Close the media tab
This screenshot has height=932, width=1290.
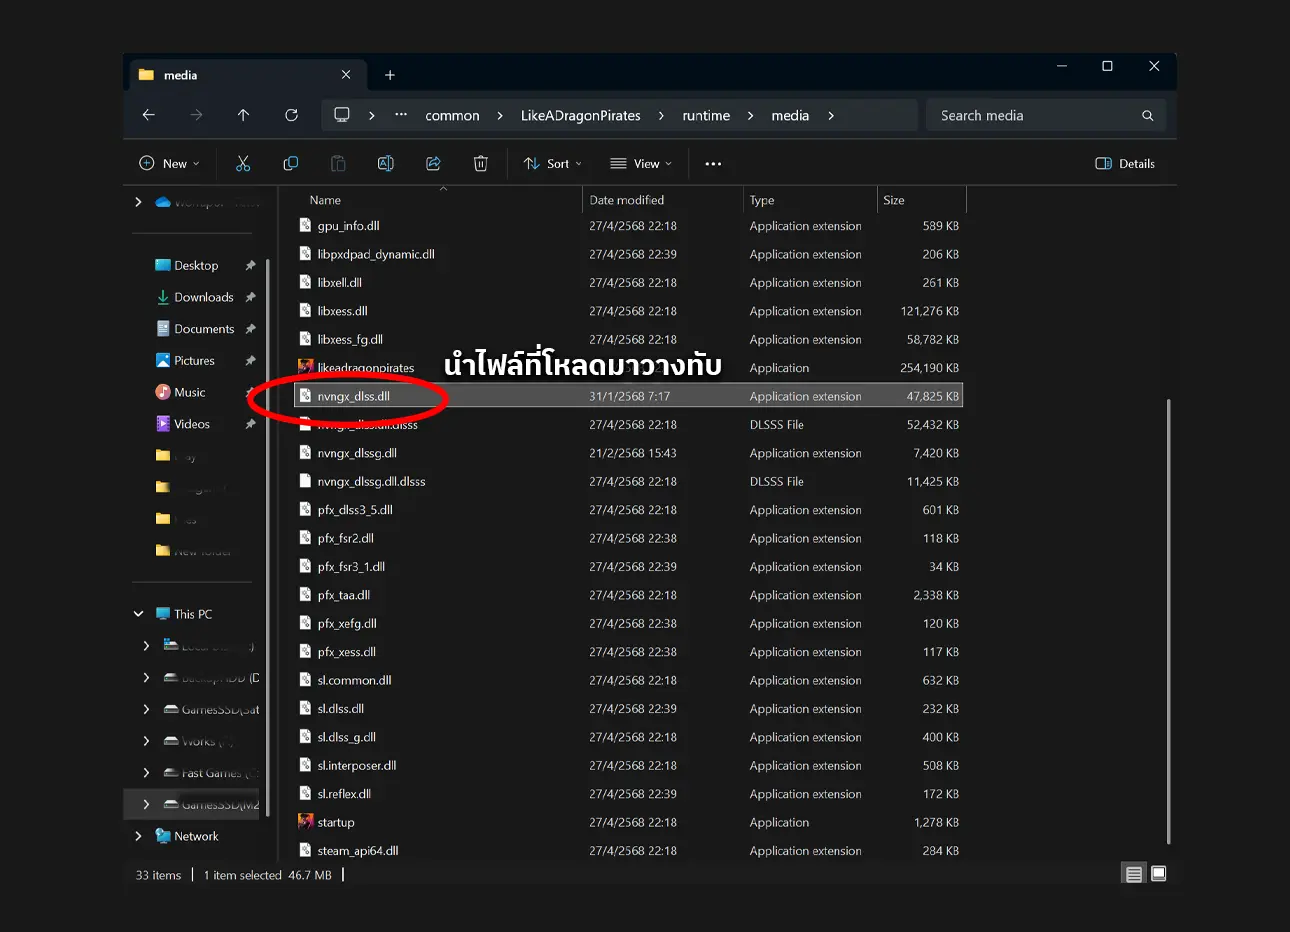pos(346,75)
